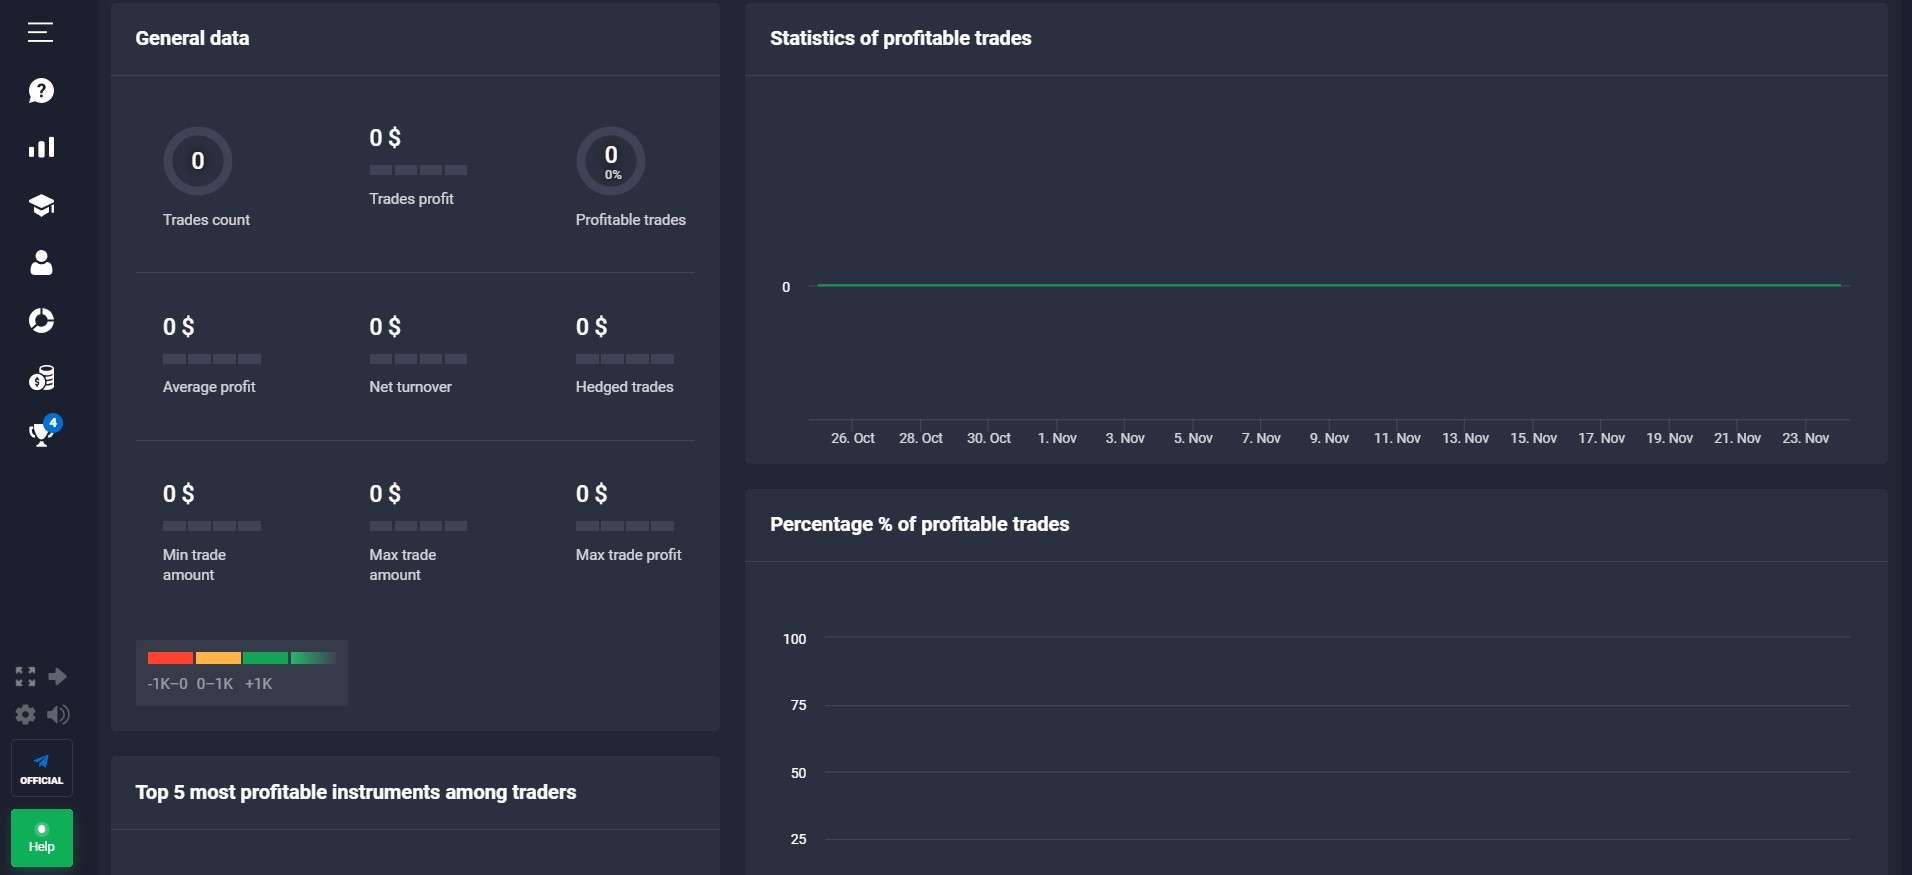Image resolution: width=1912 pixels, height=875 pixels.
Task: Click the Max trade amount label
Action: point(403,565)
